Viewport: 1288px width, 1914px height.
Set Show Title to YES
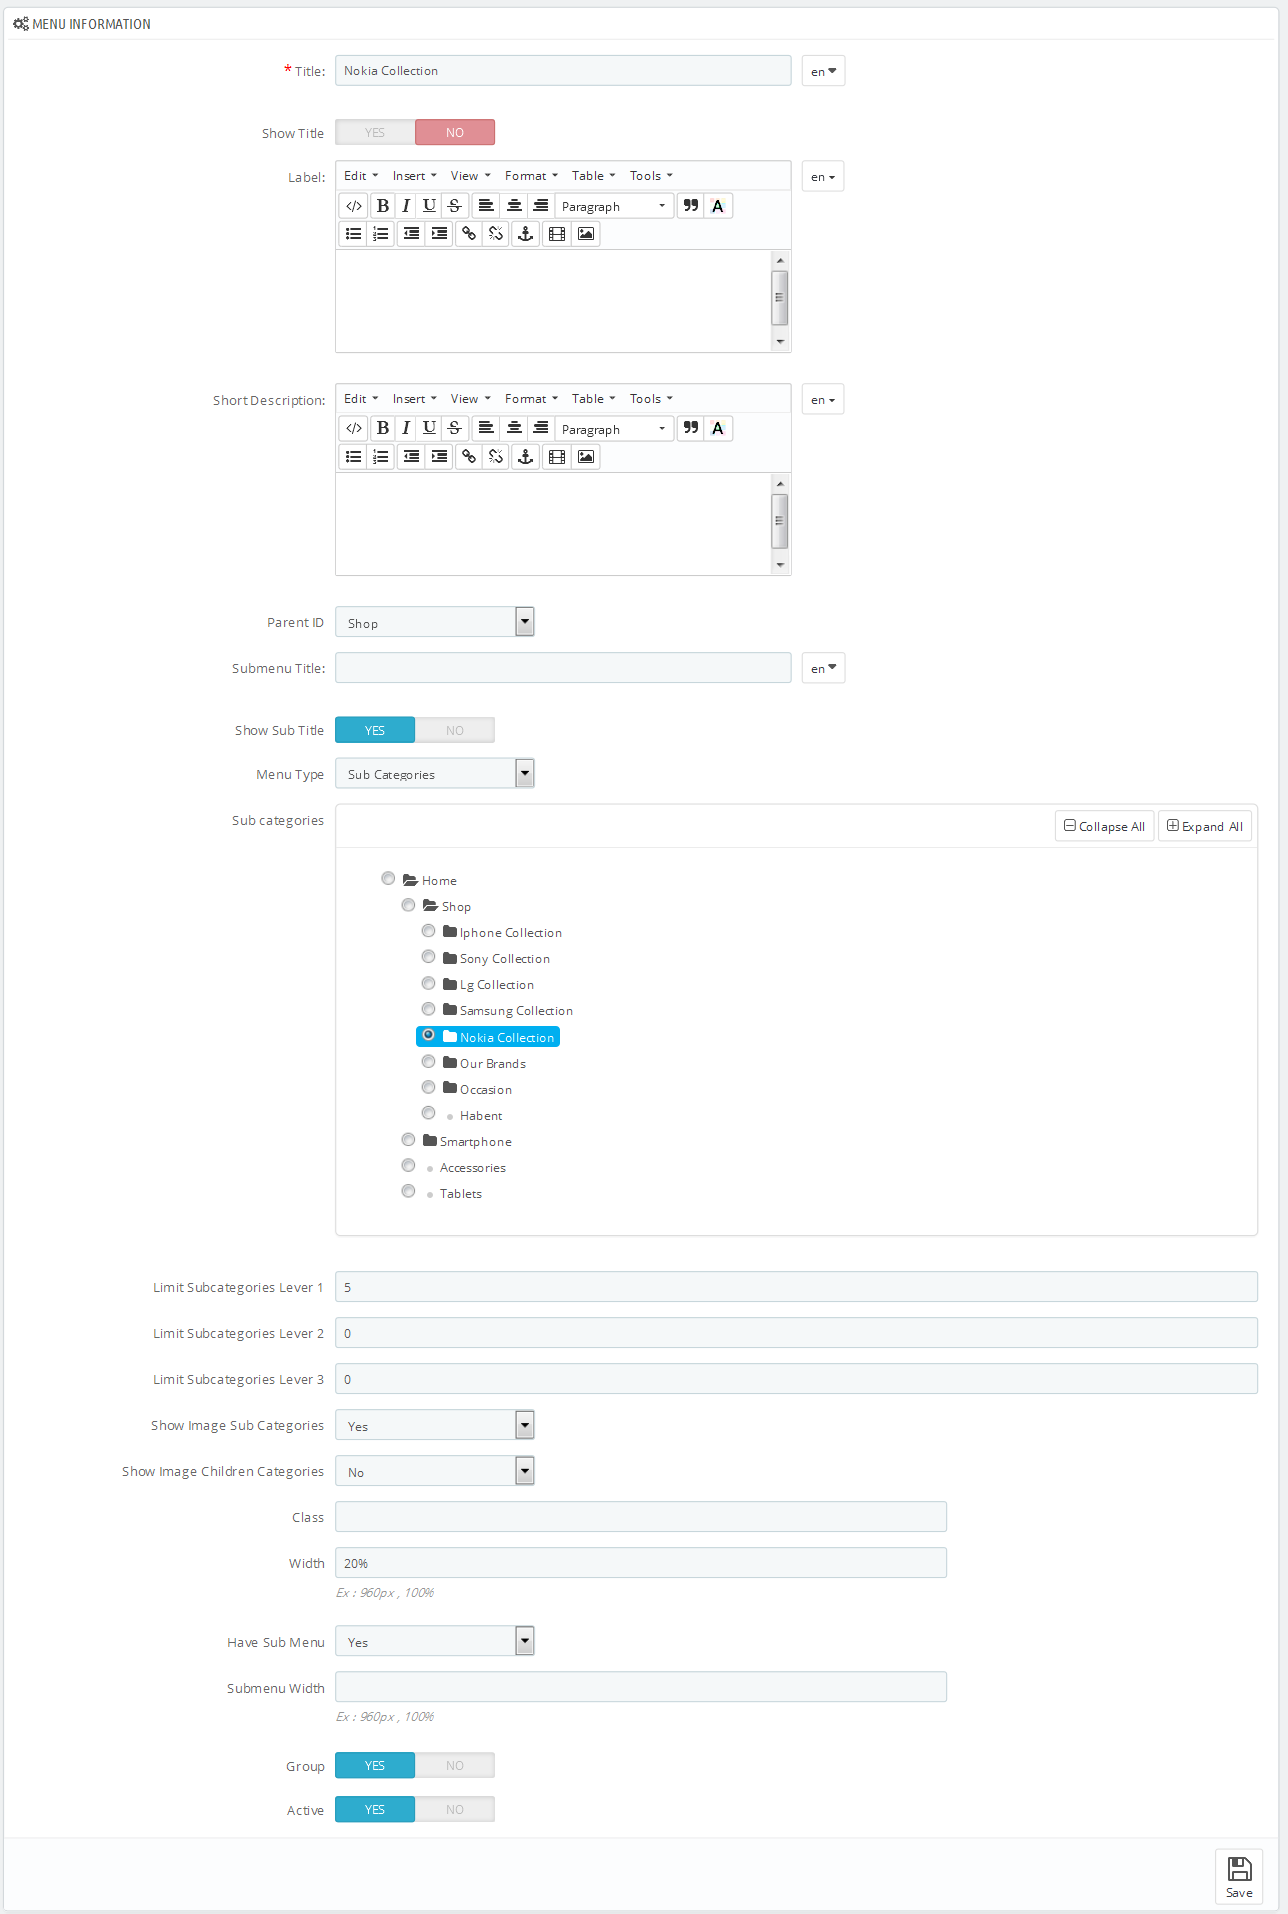pos(375,132)
